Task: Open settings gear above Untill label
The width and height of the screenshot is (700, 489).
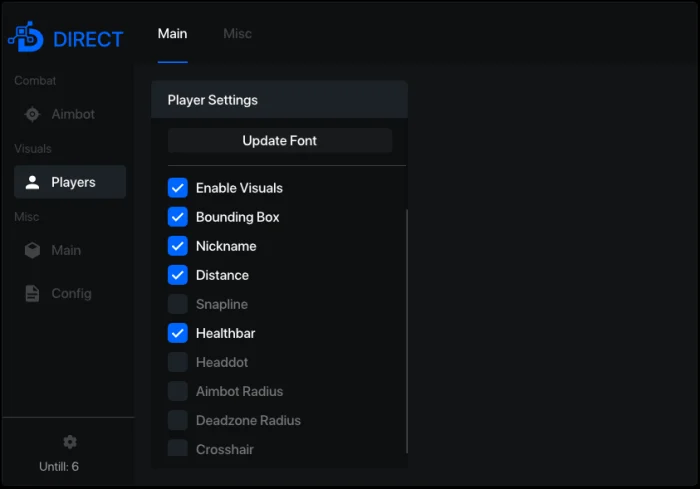Action: pyautogui.click(x=70, y=442)
